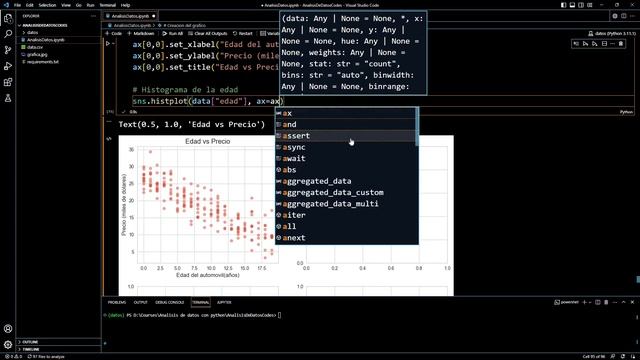Open the Testing flask view
Viewport: 640px width, 360px height.
pyautogui.click(x=8, y=98)
